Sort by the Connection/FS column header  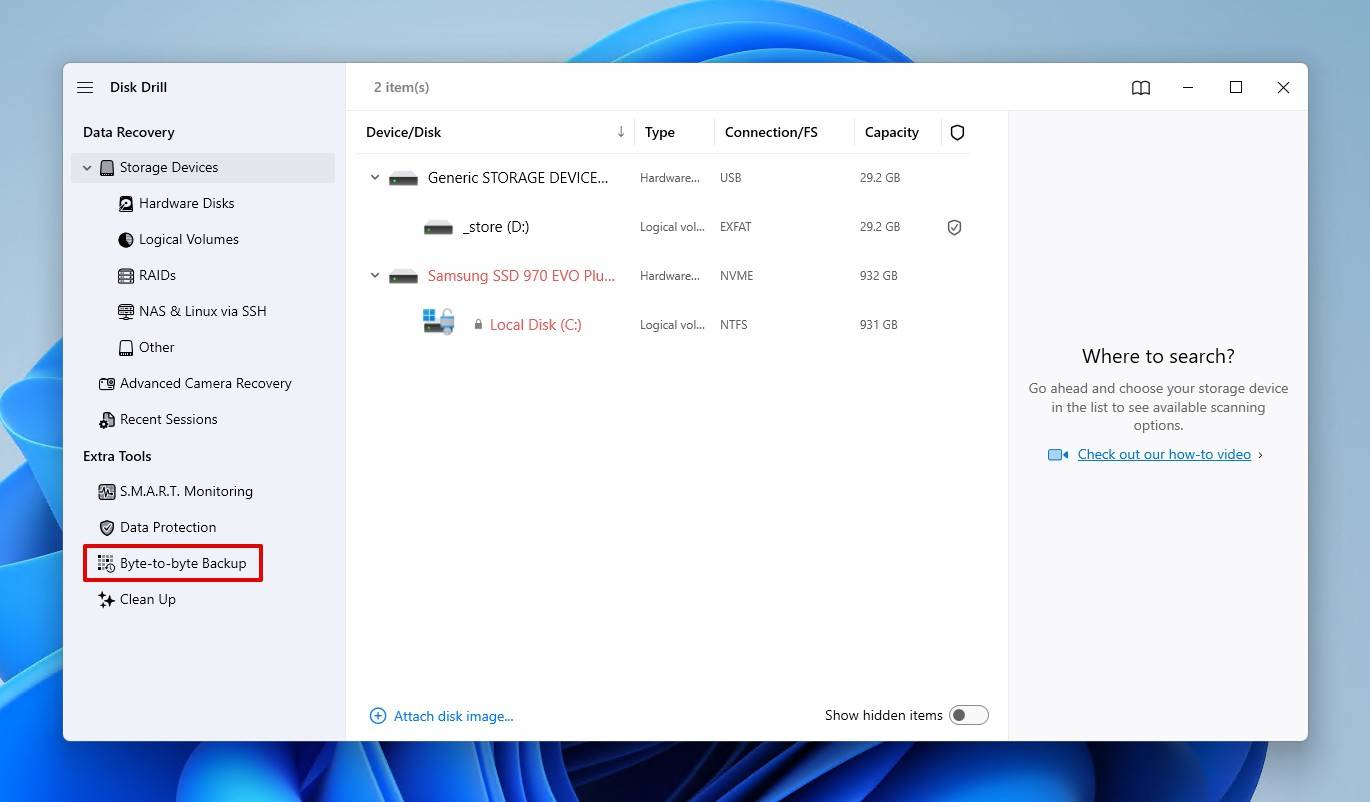(771, 132)
